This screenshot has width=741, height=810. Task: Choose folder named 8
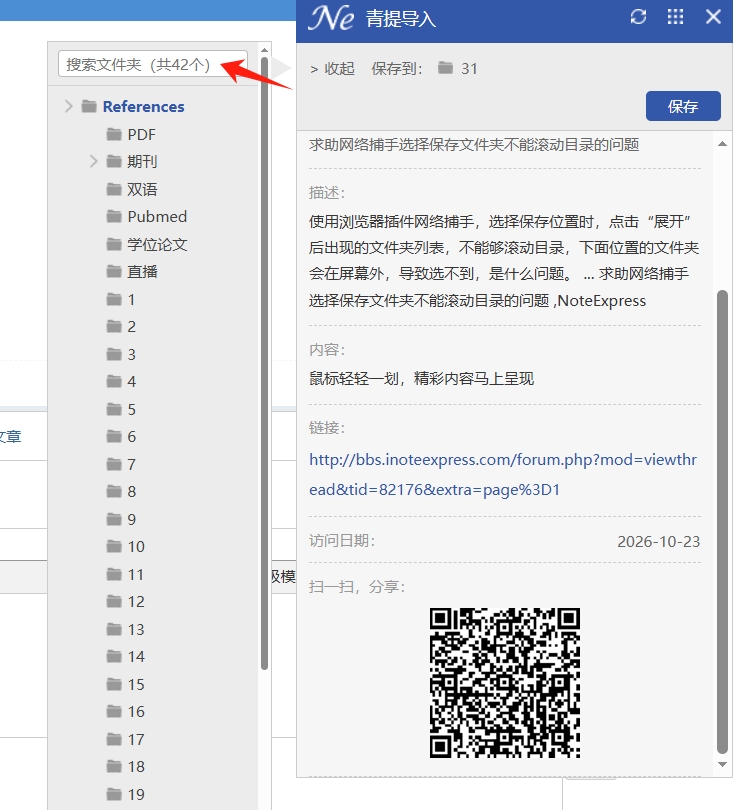pos(131,491)
